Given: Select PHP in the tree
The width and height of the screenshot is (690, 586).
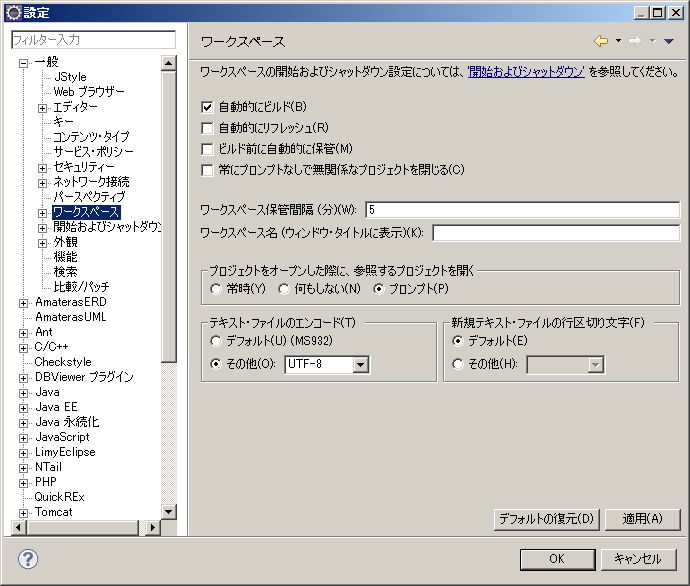Looking at the screenshot, I should 46,482.
